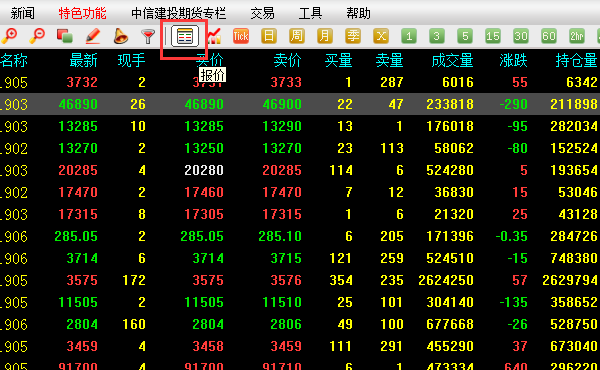Click the red pencil drawing tool icon
The width and height of the screenshot is (600, 370).
pos(93,36)
